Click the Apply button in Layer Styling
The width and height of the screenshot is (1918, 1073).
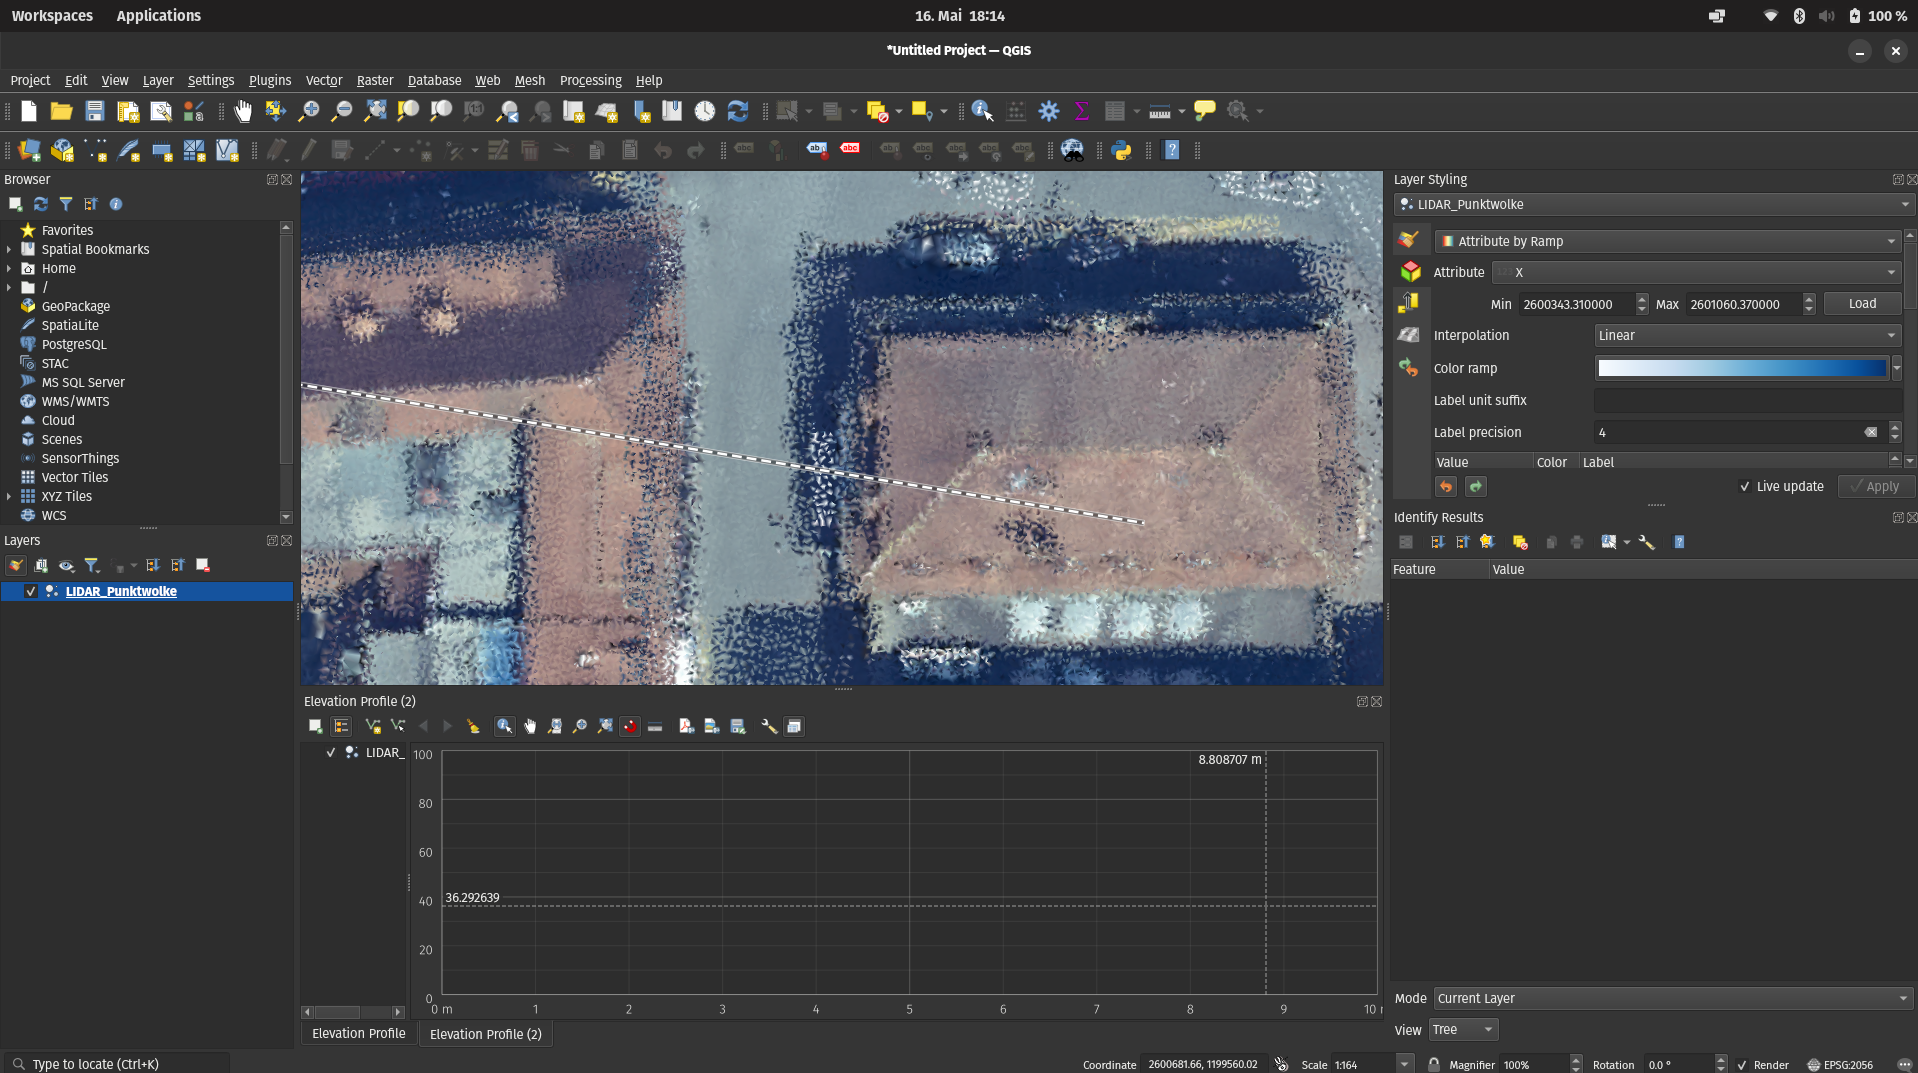point(1876,486)
